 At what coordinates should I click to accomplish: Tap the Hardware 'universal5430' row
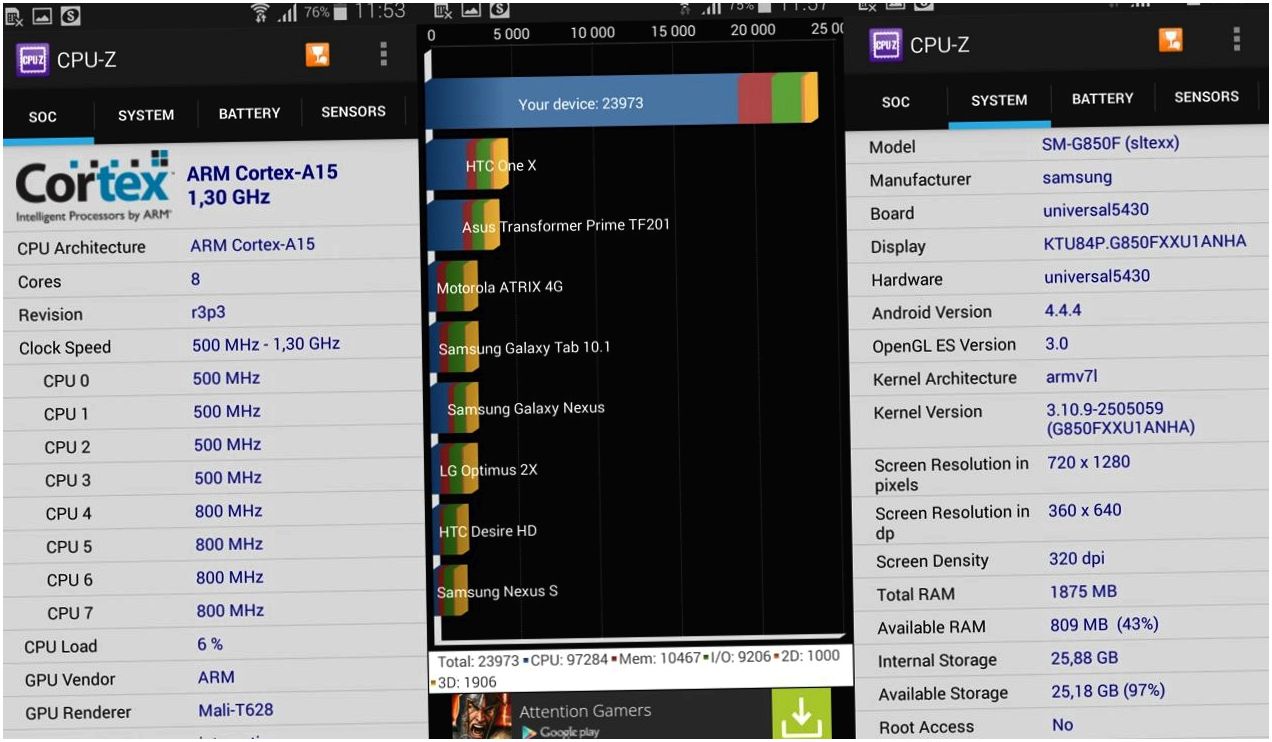pyautogui.click(x=1058, y=278)
